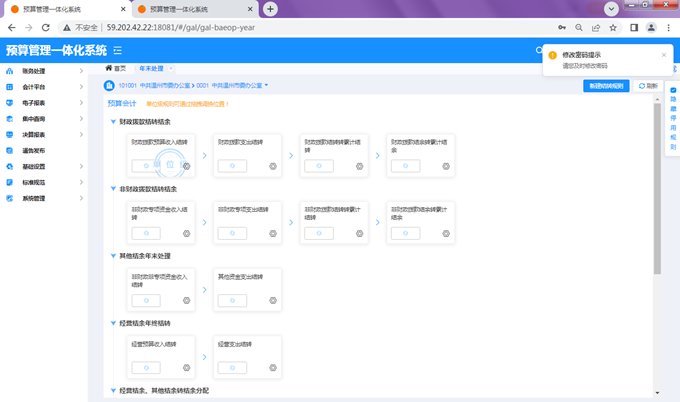Click the 新建结转规则 button
680x402 pixels.
(606, 86)
